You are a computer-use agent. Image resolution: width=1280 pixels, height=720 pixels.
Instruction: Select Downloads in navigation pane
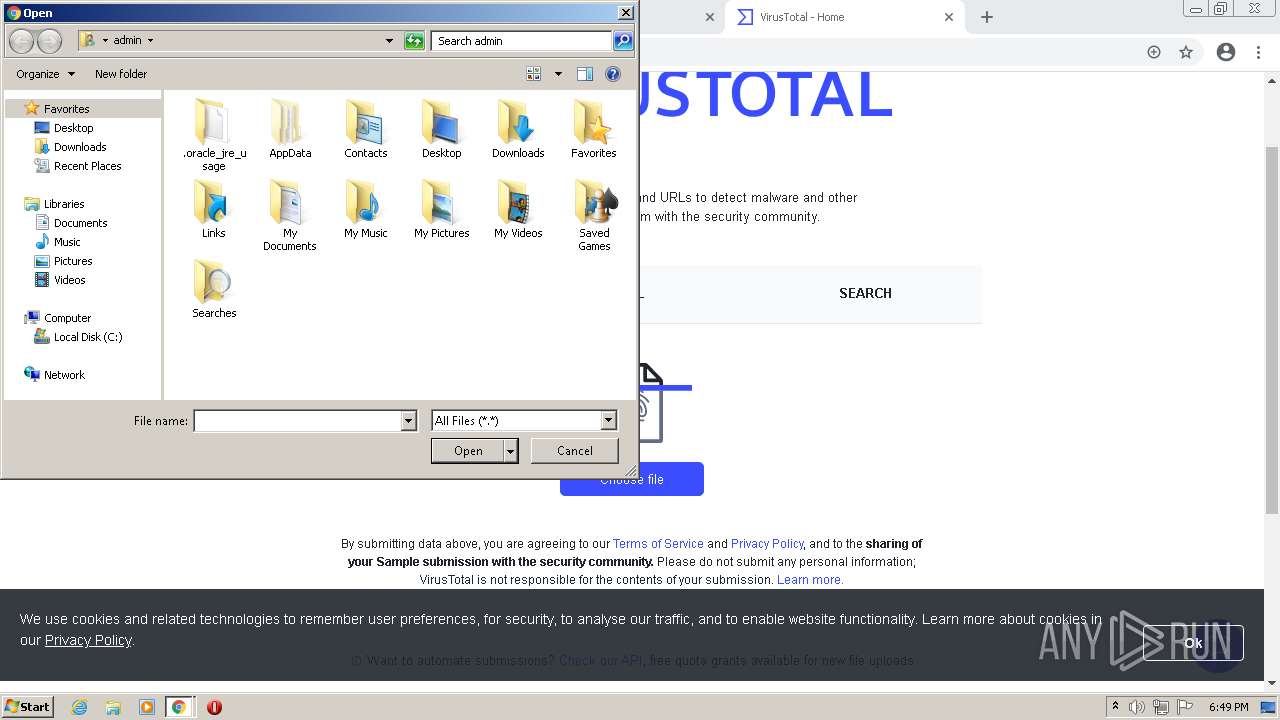[x=80, y=147]
